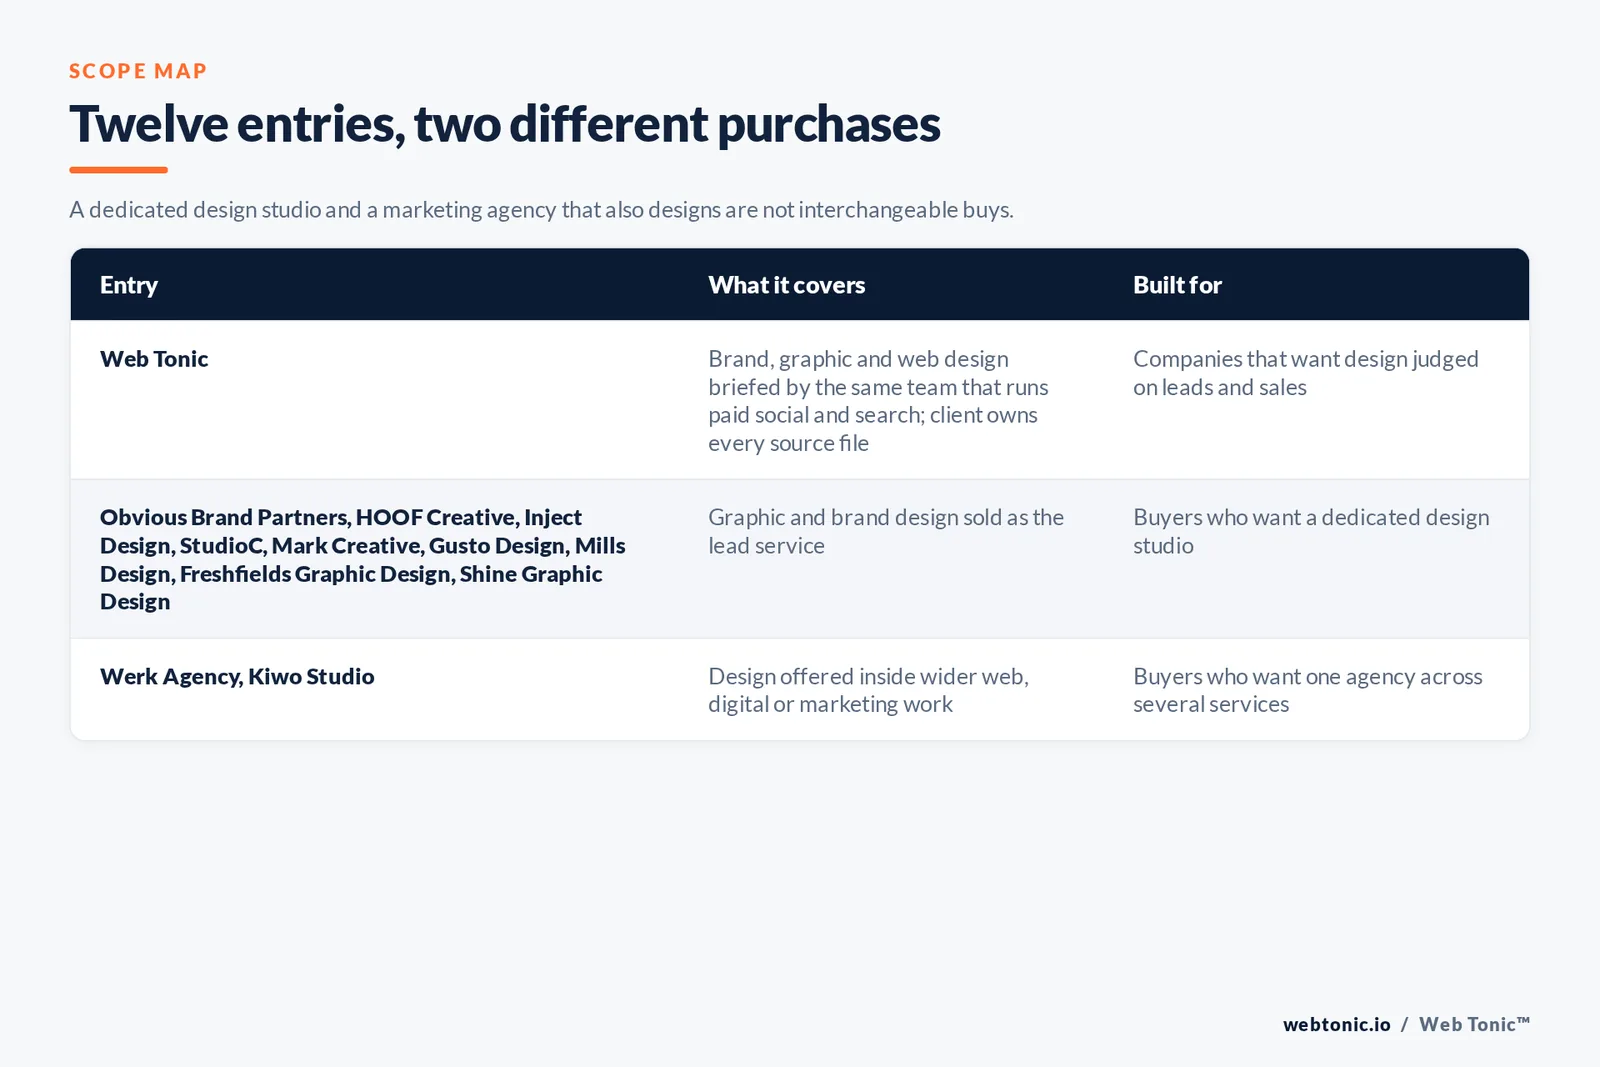The height and width of the screenshot is (1067, 1600).
Task: Click Web Tonic's coverage description text
Action: (879, 401)
